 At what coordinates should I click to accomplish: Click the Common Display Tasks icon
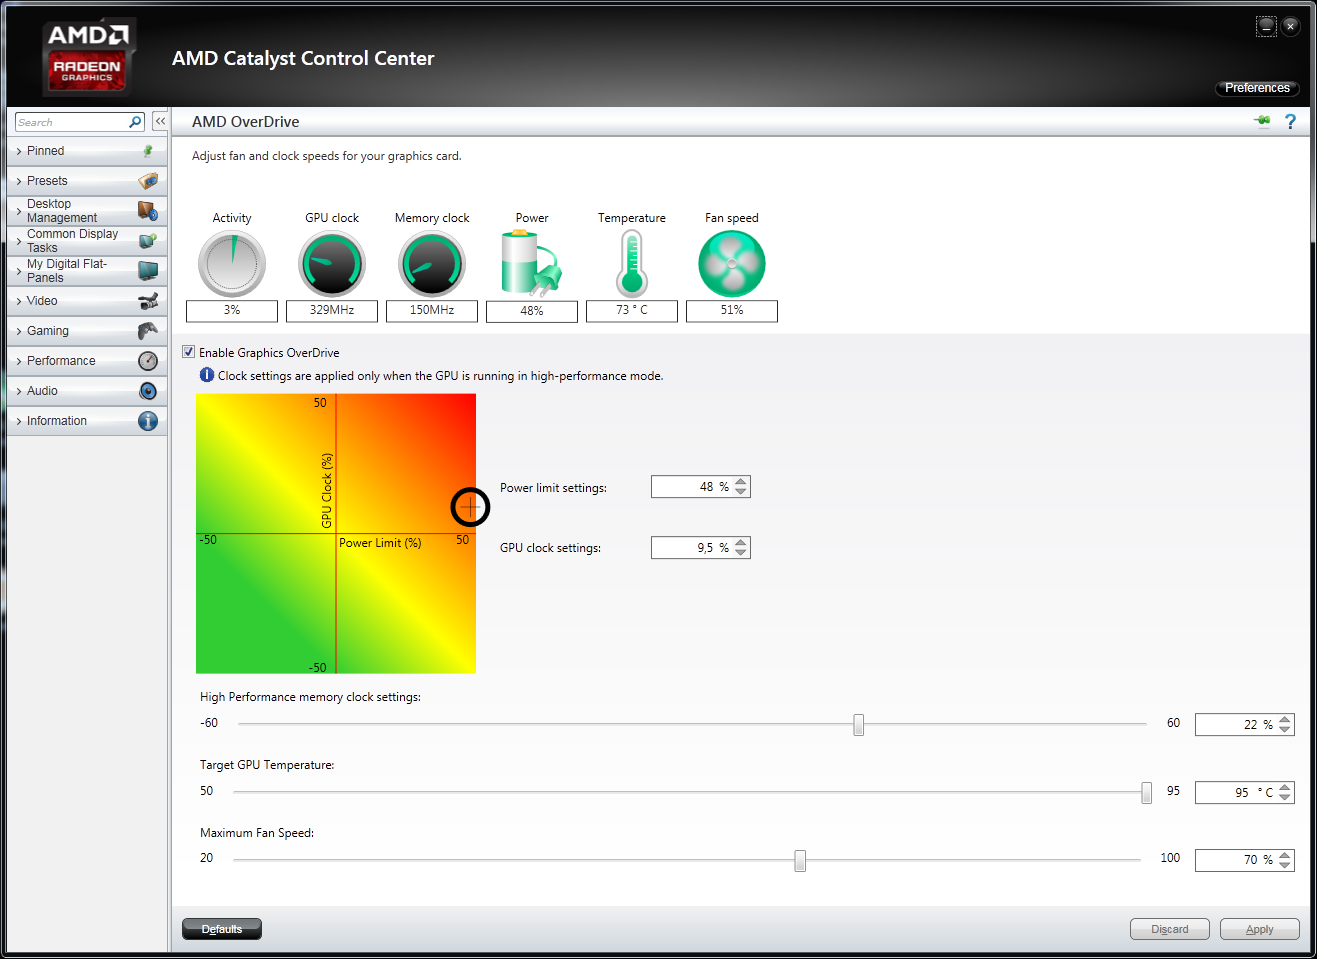pyautogui.click(x=148, y=241)
